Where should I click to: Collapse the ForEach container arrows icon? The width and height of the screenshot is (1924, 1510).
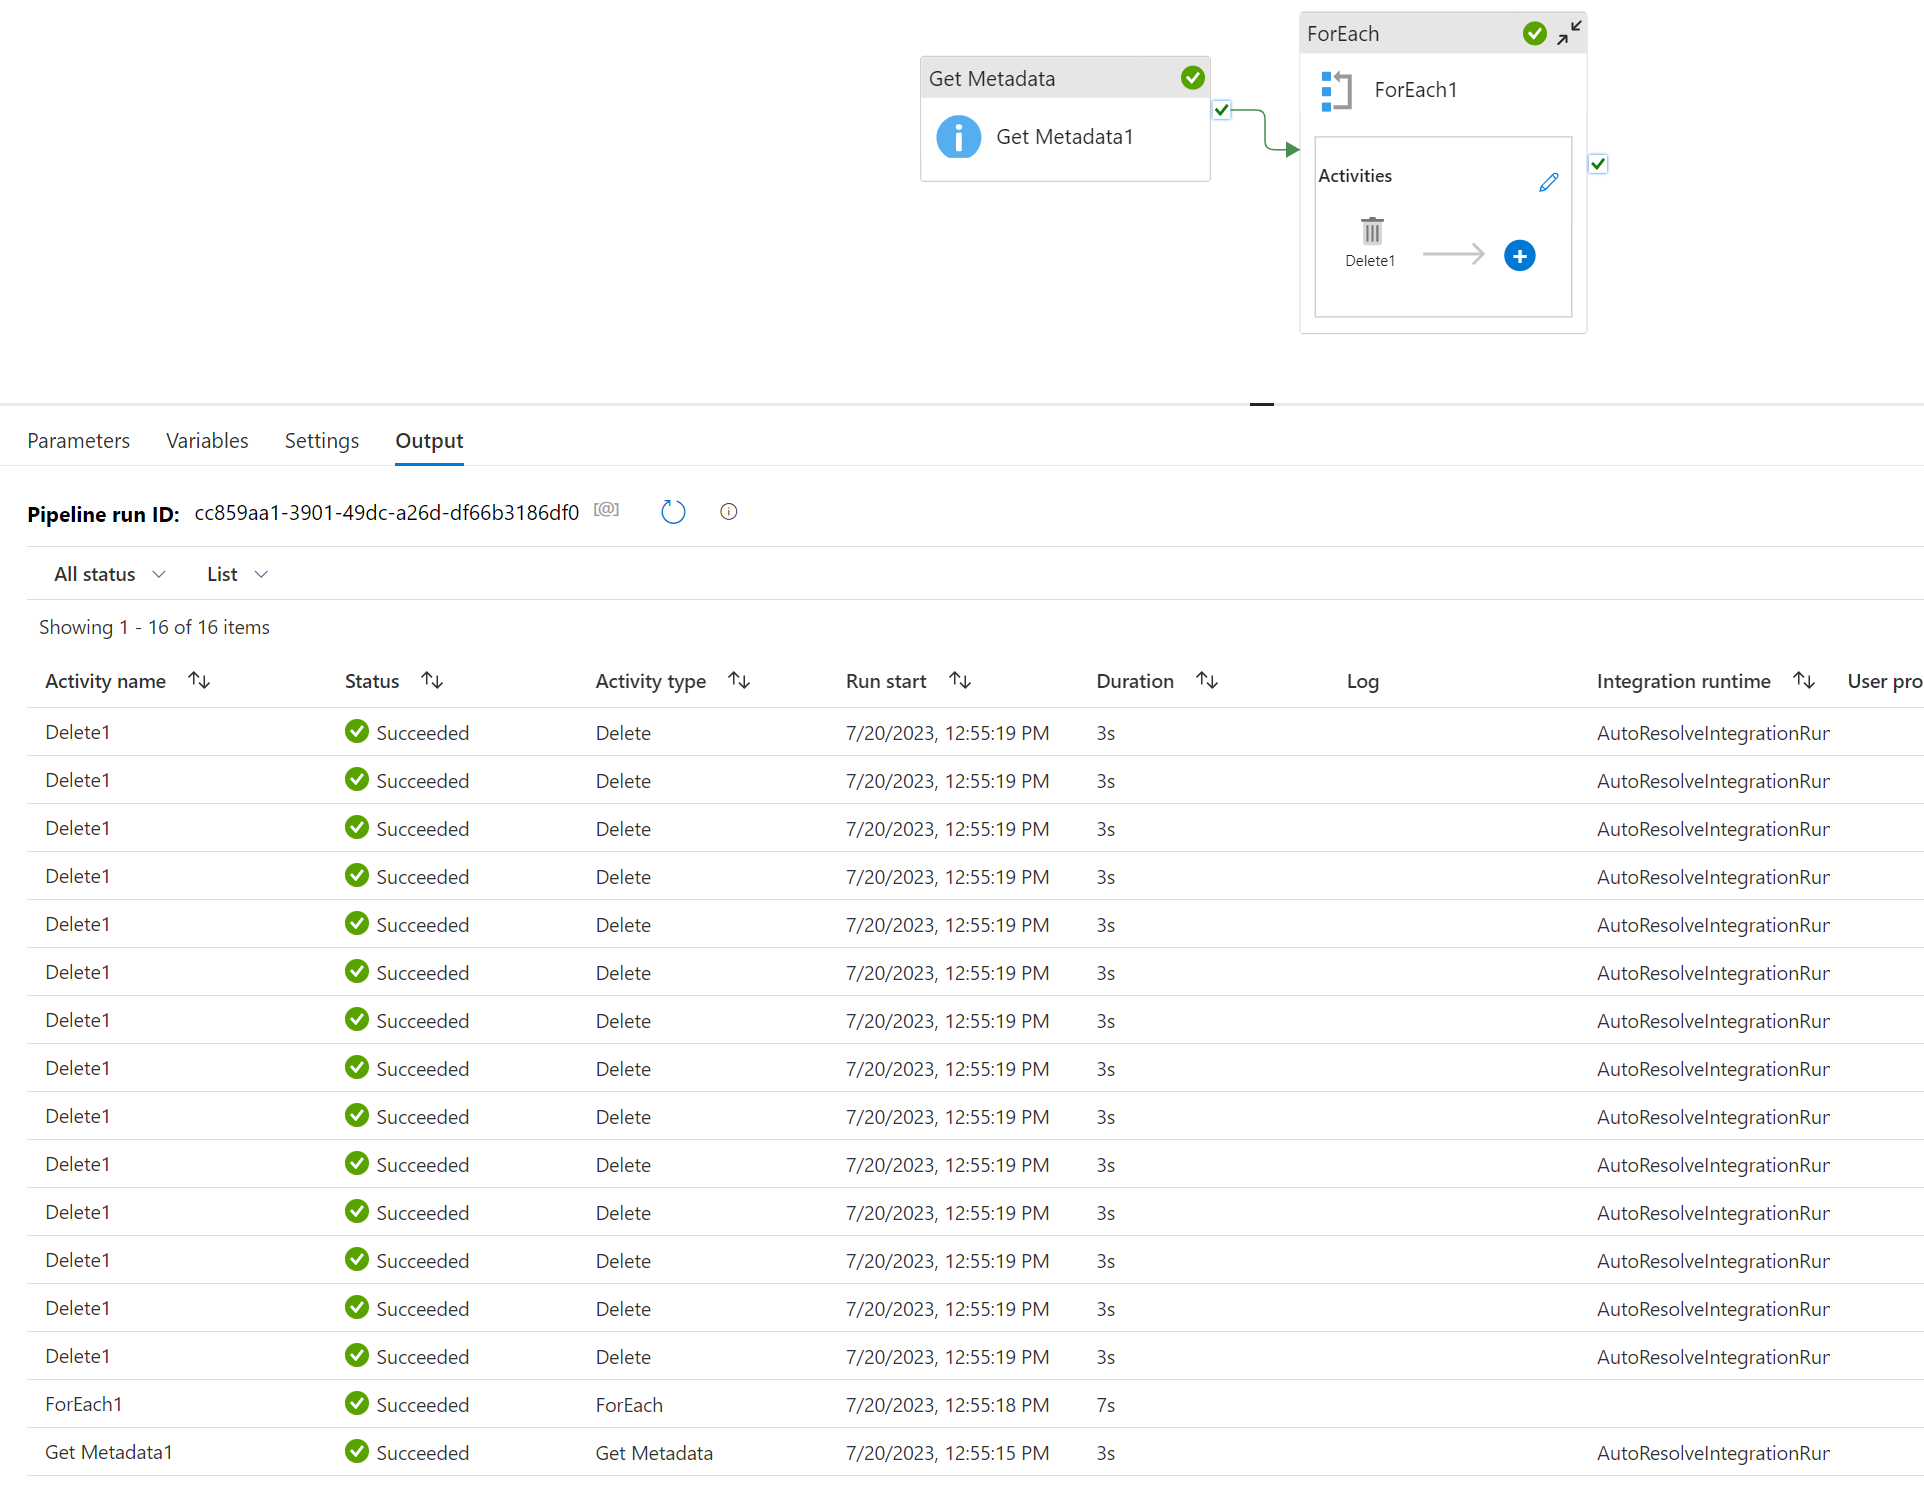pyautogui.click(x=1569, y=32)
